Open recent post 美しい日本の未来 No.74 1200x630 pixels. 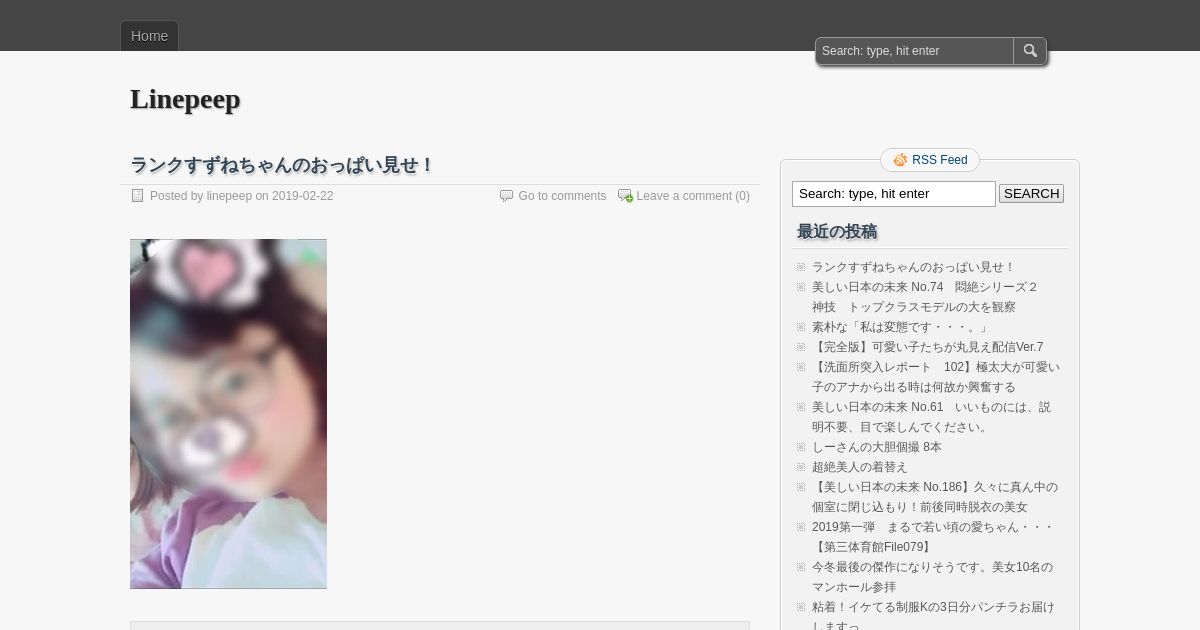pos(924,297)
